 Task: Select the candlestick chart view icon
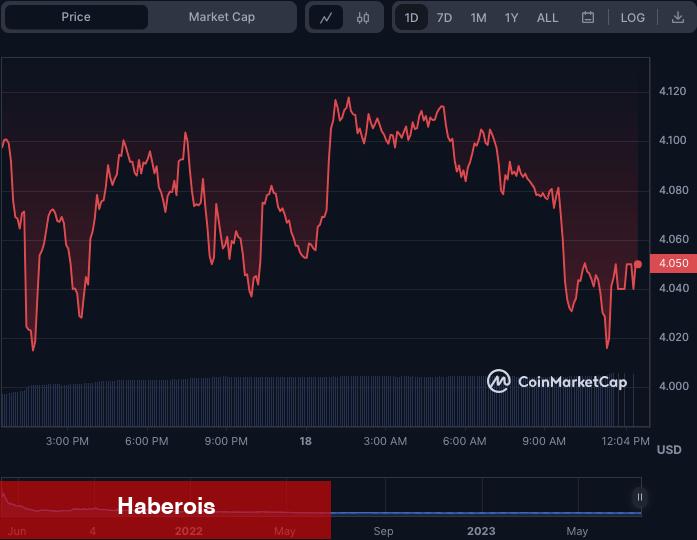pyautogui.click(x=363, y=18)
